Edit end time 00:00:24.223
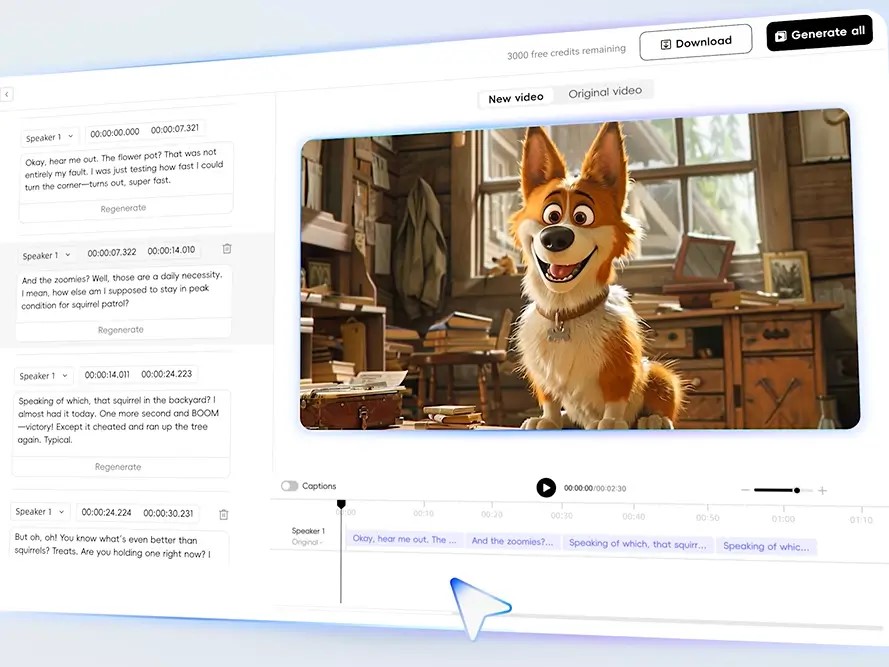Screen dimensions: 889x667 click(x=167, y=374)
